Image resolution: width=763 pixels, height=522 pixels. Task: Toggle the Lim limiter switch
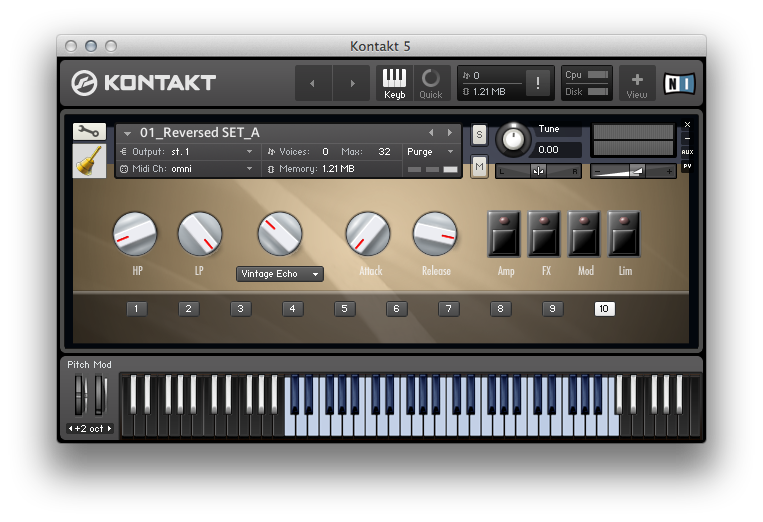pyautogui.click(x=624, y=234)
